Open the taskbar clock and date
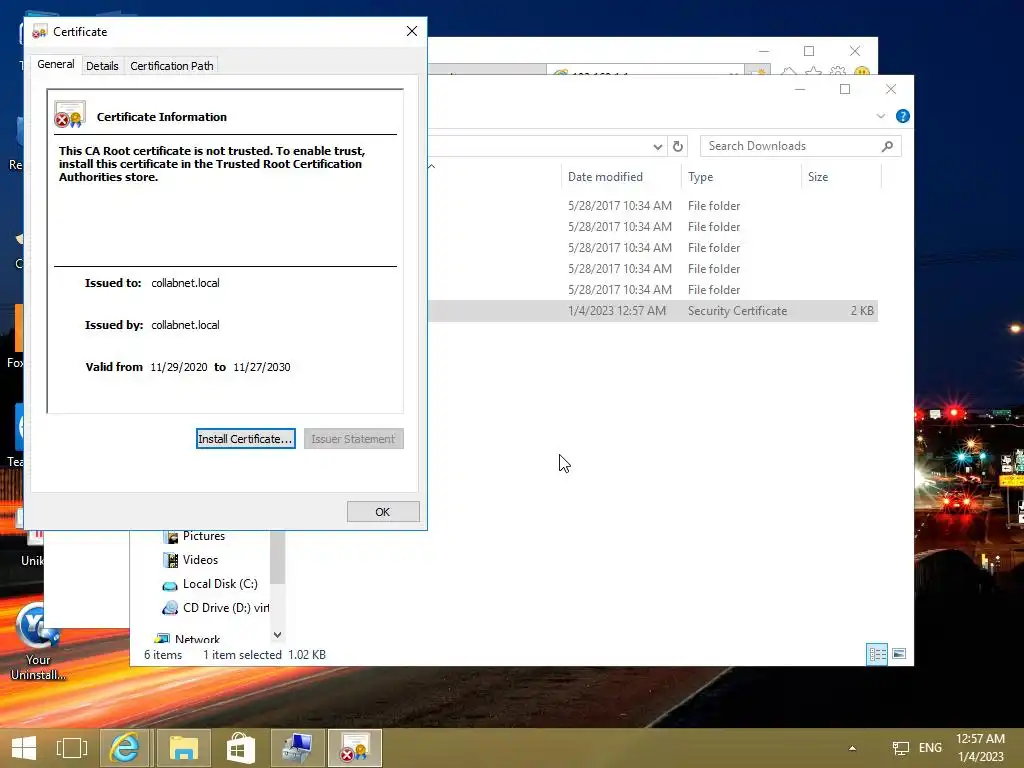 point(980,748)
